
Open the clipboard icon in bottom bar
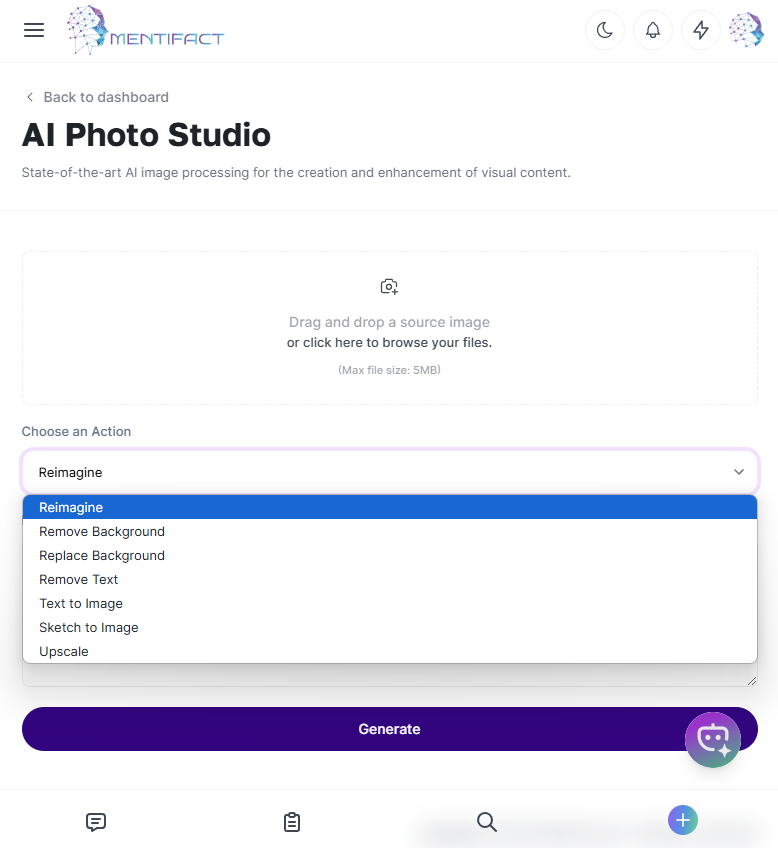point(292,822)
